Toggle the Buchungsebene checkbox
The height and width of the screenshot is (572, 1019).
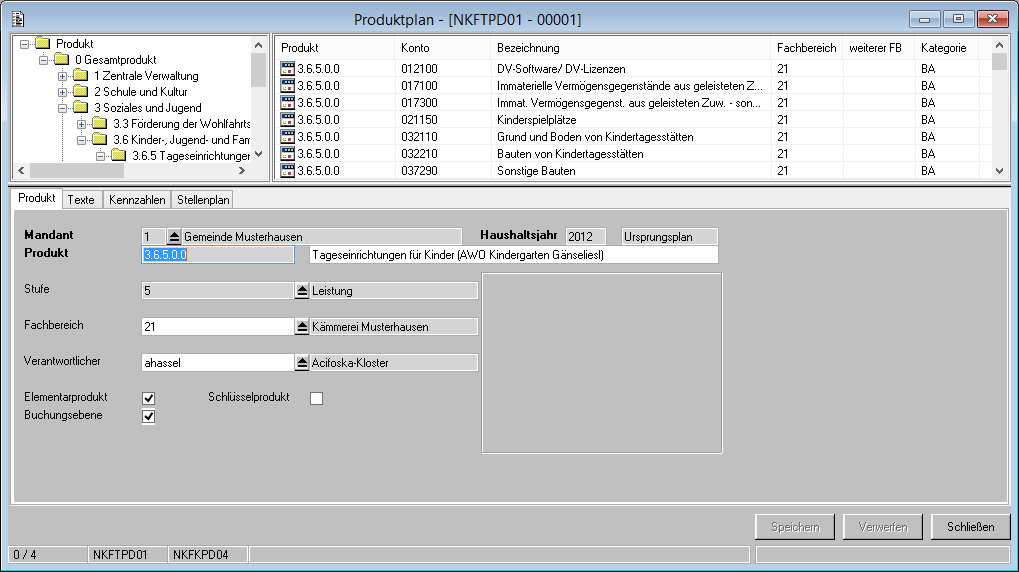pos(149,416)
